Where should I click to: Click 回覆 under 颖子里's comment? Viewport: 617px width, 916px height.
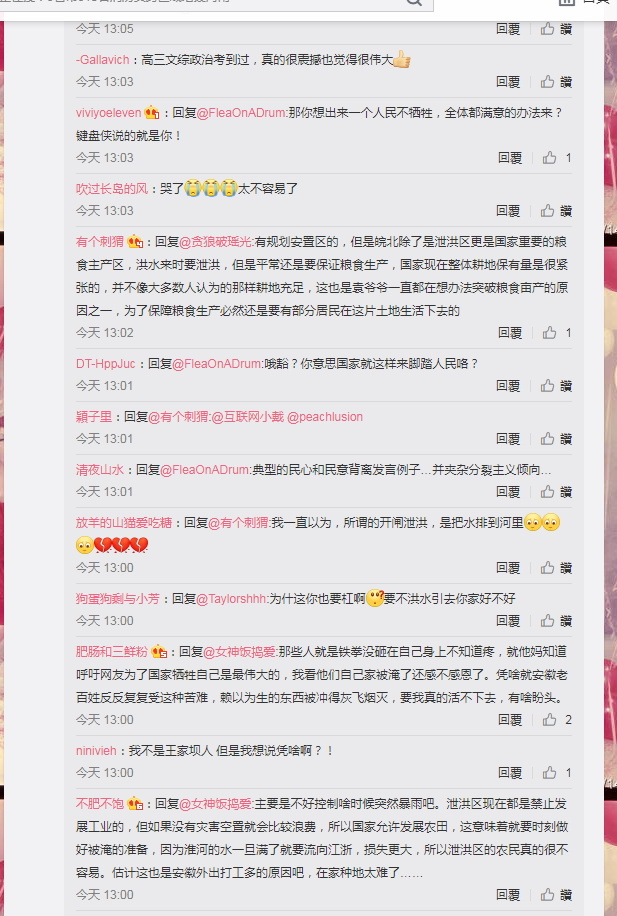pyautogui.click(x=508, y=439)
